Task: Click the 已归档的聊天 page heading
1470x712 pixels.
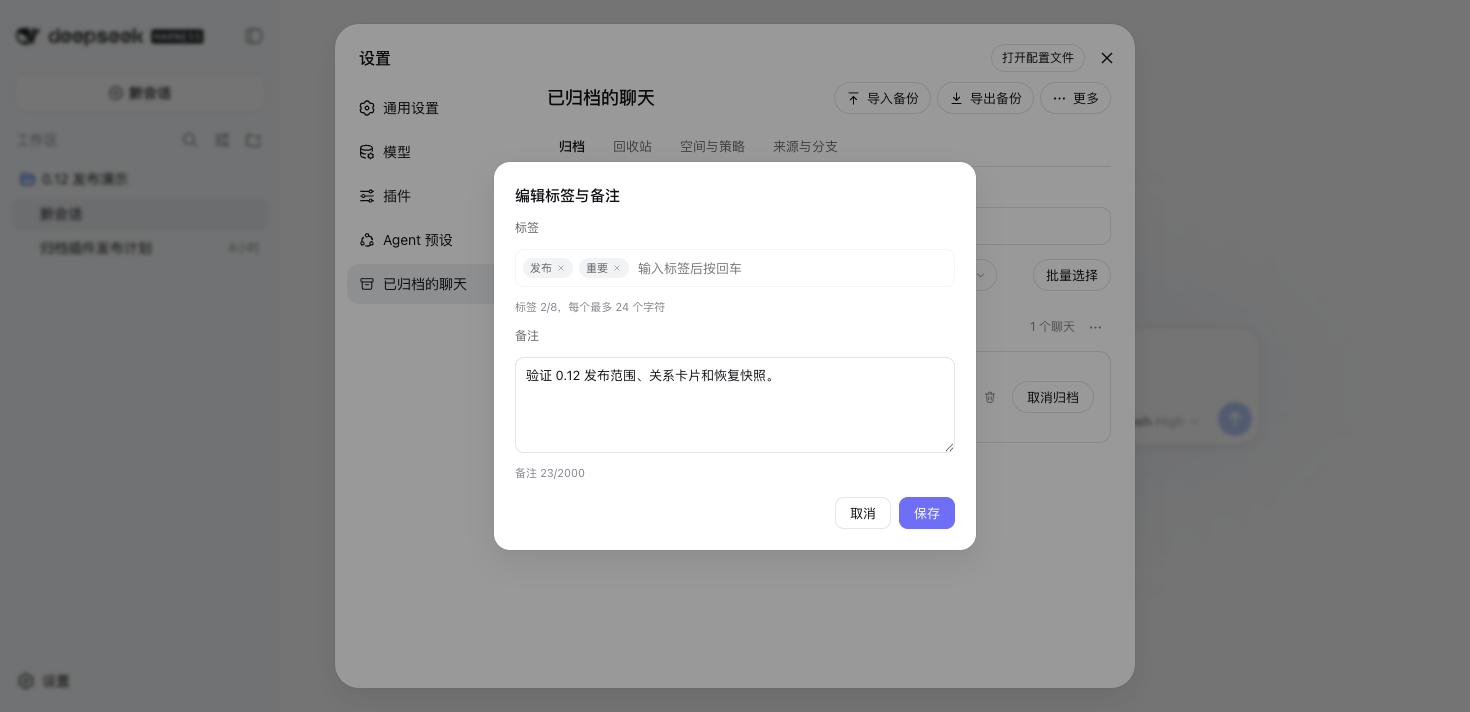Action: point(601,98)
